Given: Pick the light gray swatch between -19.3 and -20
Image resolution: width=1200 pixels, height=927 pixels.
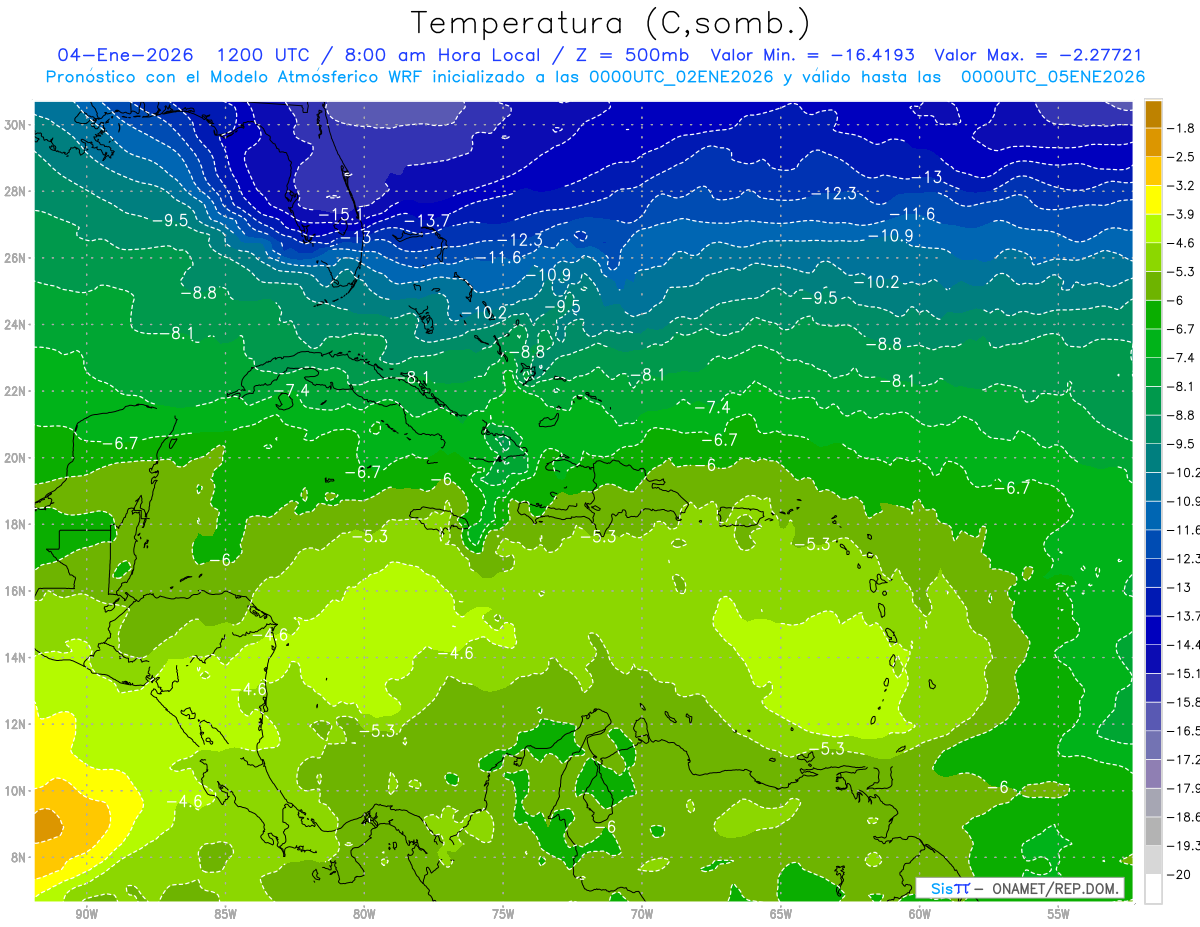Looking at the screenshot, I should (1154, 859).
